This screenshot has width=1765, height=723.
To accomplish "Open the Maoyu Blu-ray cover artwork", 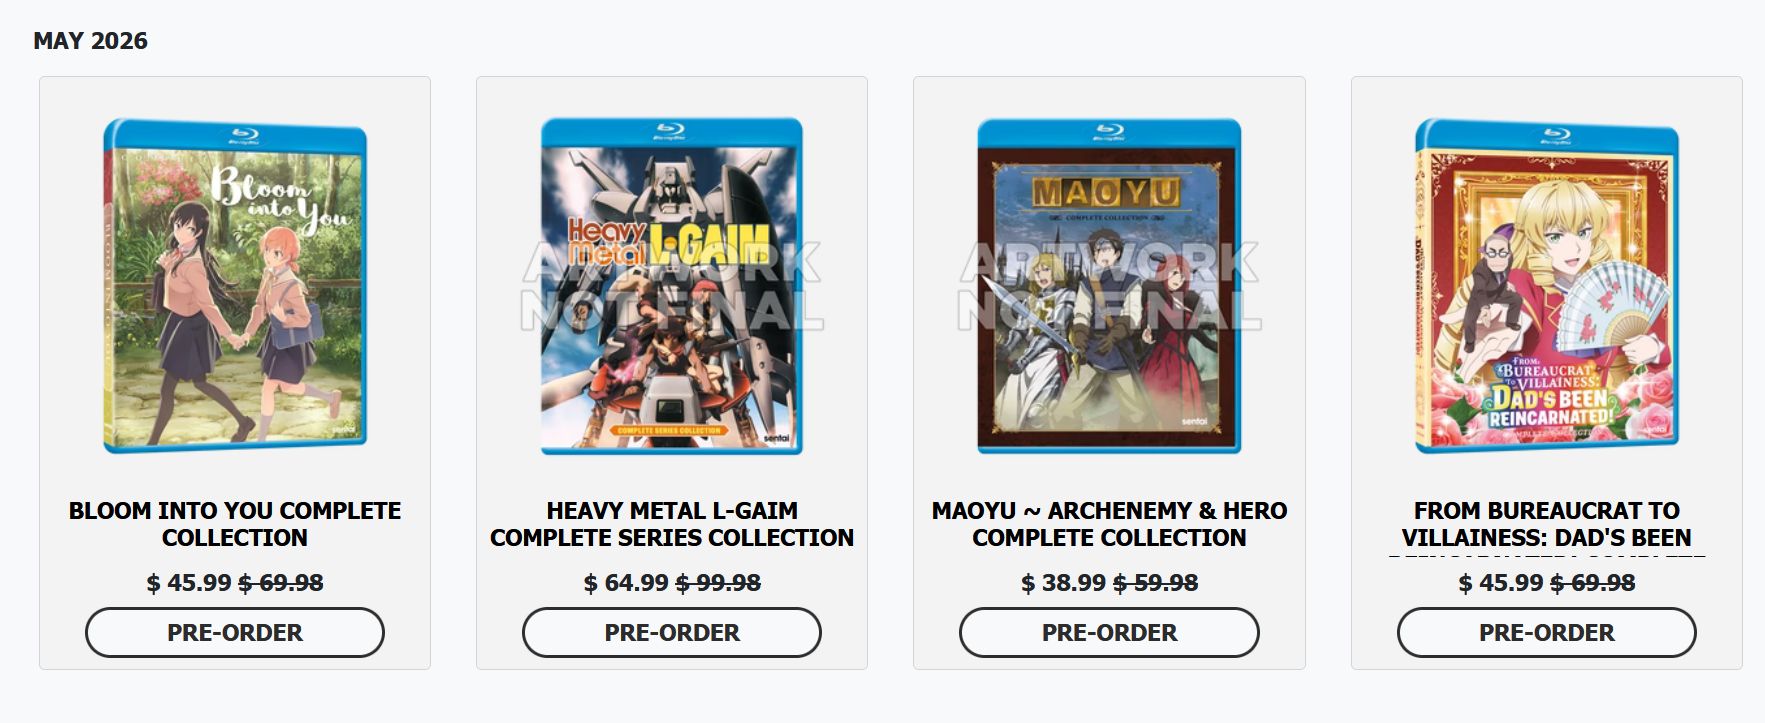I will (1109, 286).
